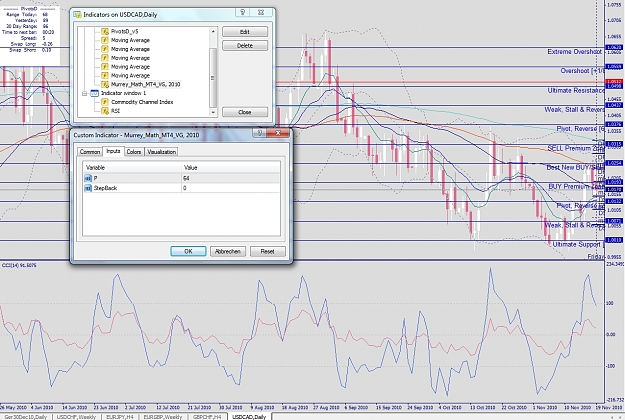Collapse the Indicator window 1 tree node
The width and height of the screenshot is (625, 420).
click(85, 93)
